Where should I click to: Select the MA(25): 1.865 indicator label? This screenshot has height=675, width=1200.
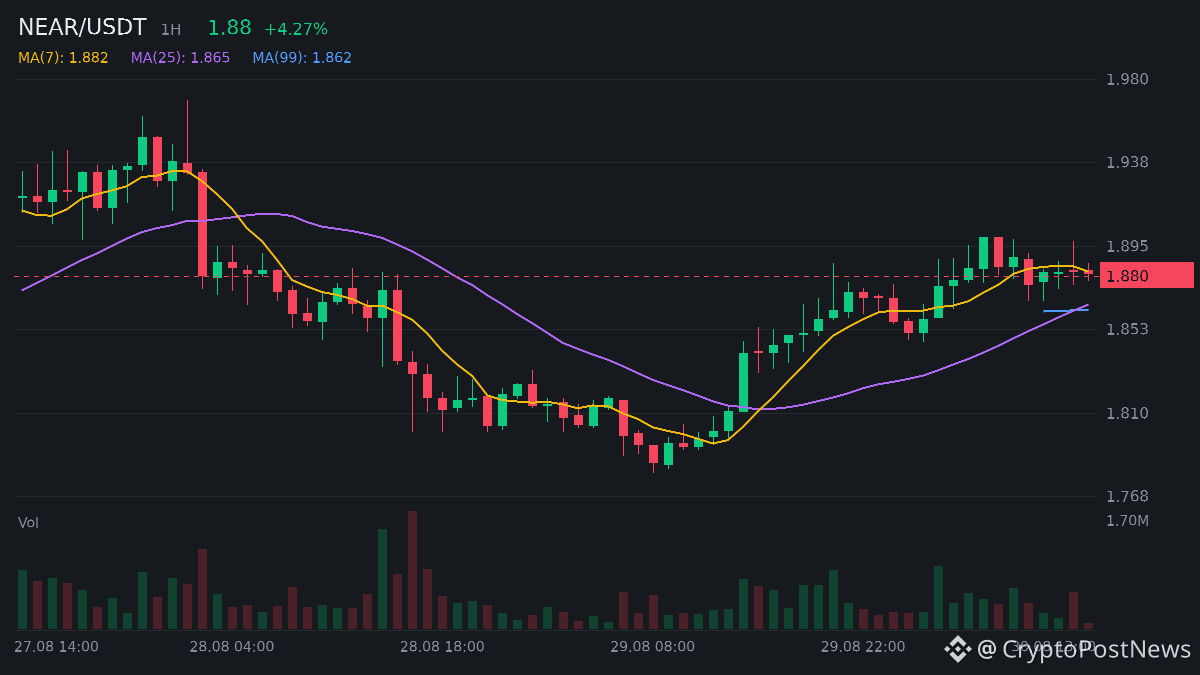point(180,58)
